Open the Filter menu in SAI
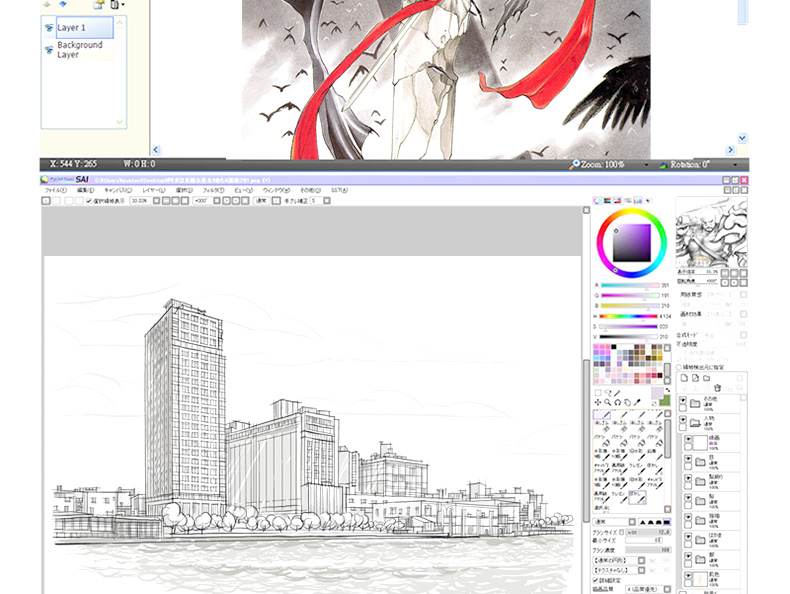The height and width of the screenshot is (594, 790). (x=213, y=190)
